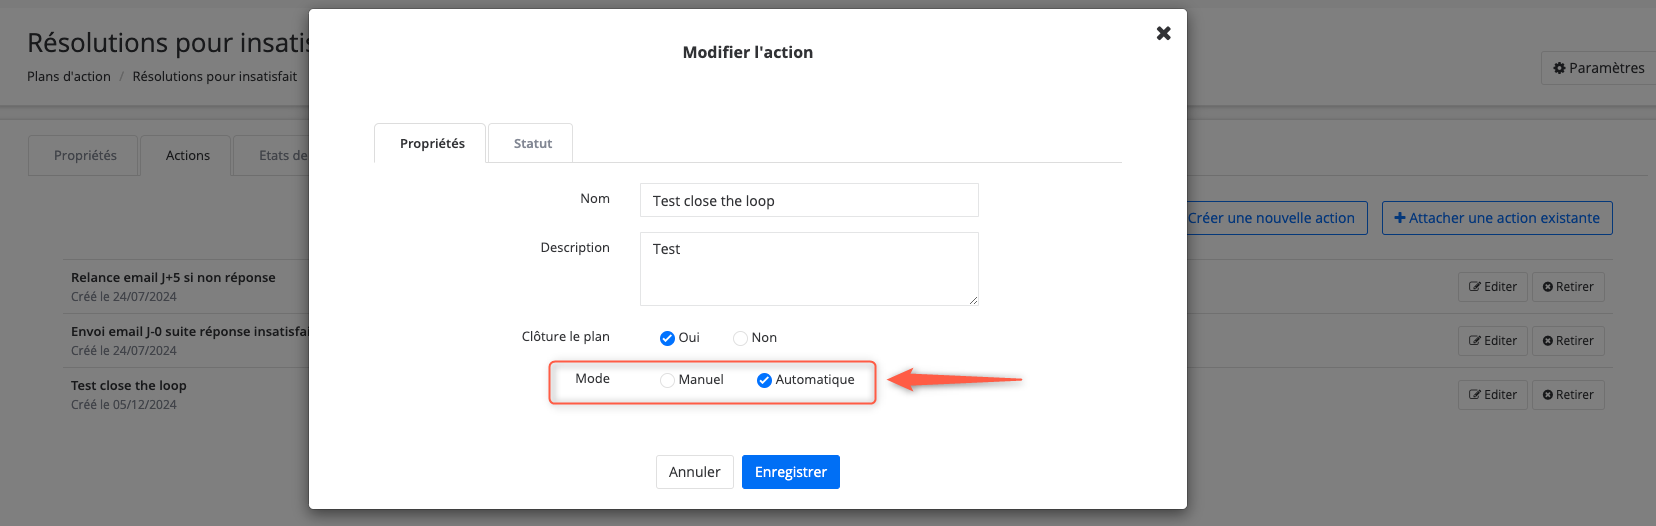Set Mode to Manuel

click(x=667, y=380)
